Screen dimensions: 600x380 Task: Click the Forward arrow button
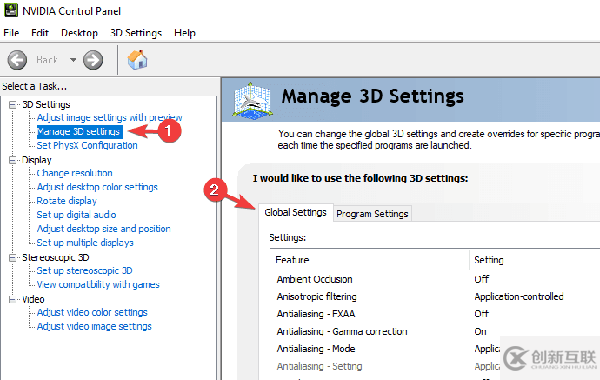[93, 60]
